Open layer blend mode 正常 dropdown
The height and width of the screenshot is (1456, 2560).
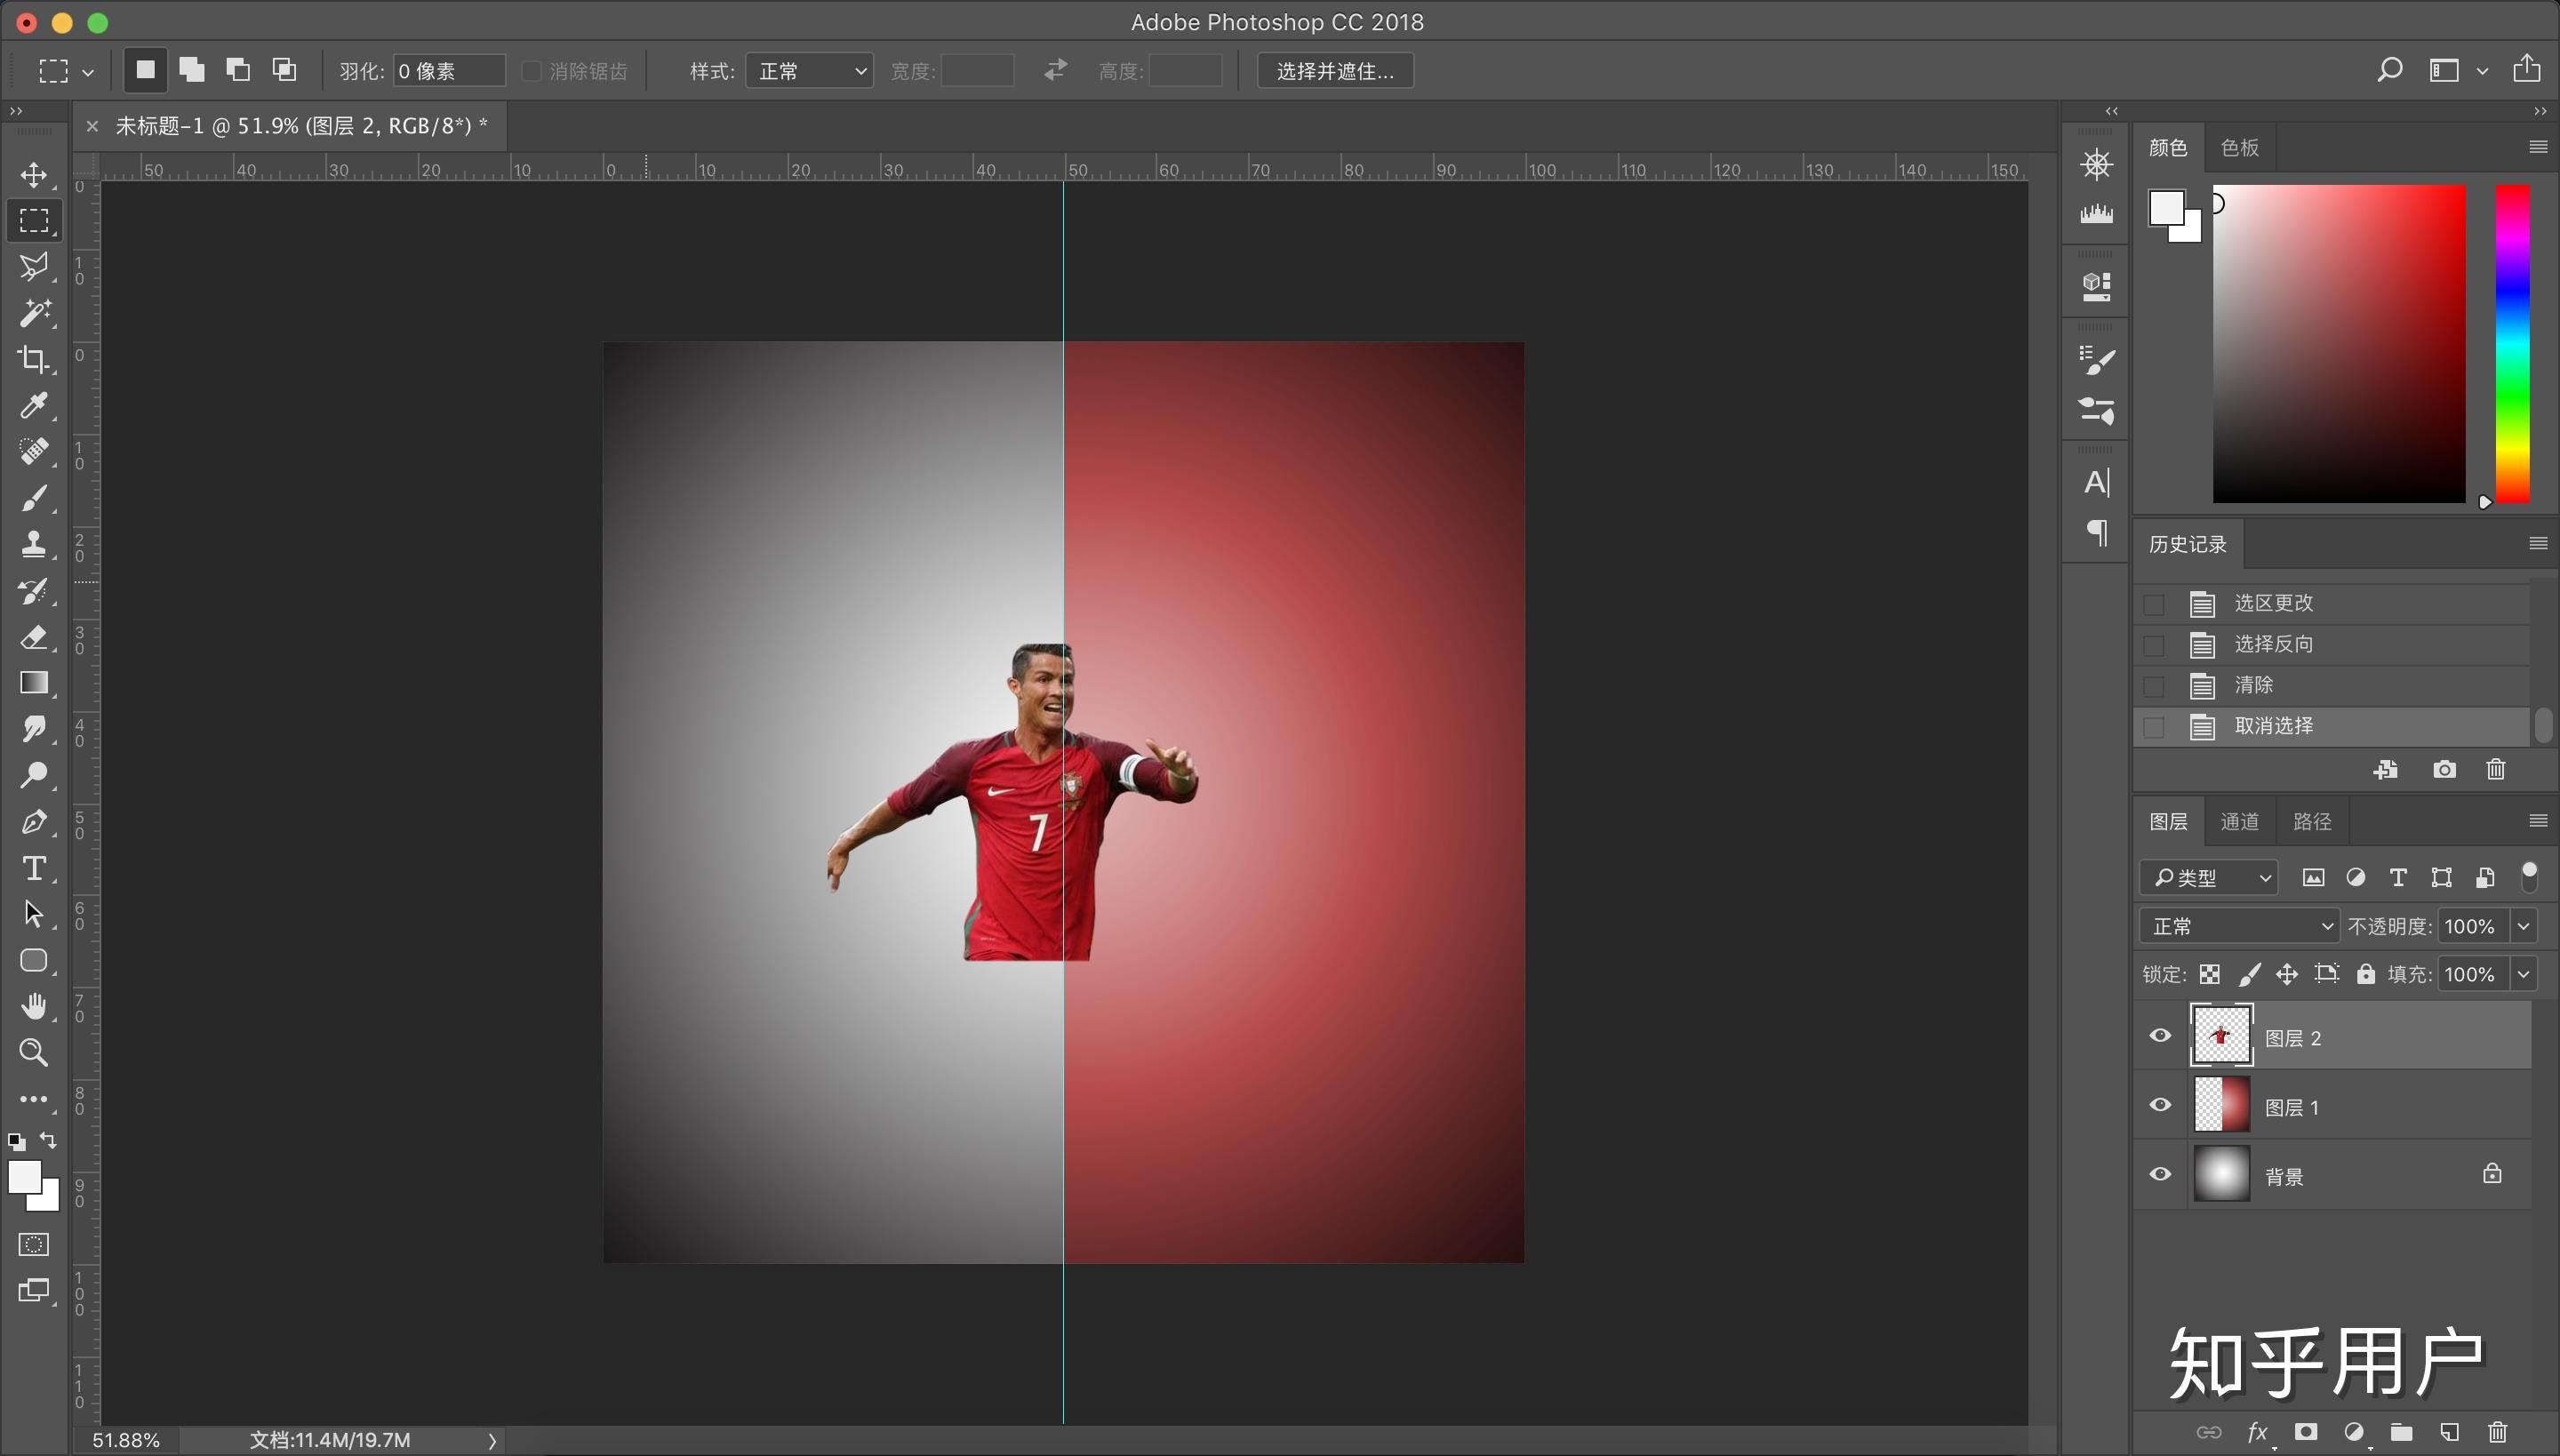[x=2238, y=926]
